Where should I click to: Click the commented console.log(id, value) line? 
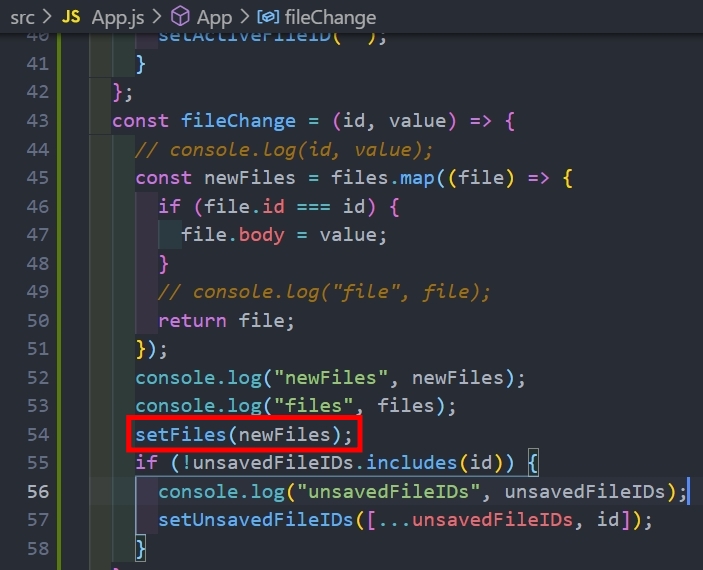(283, 150)
